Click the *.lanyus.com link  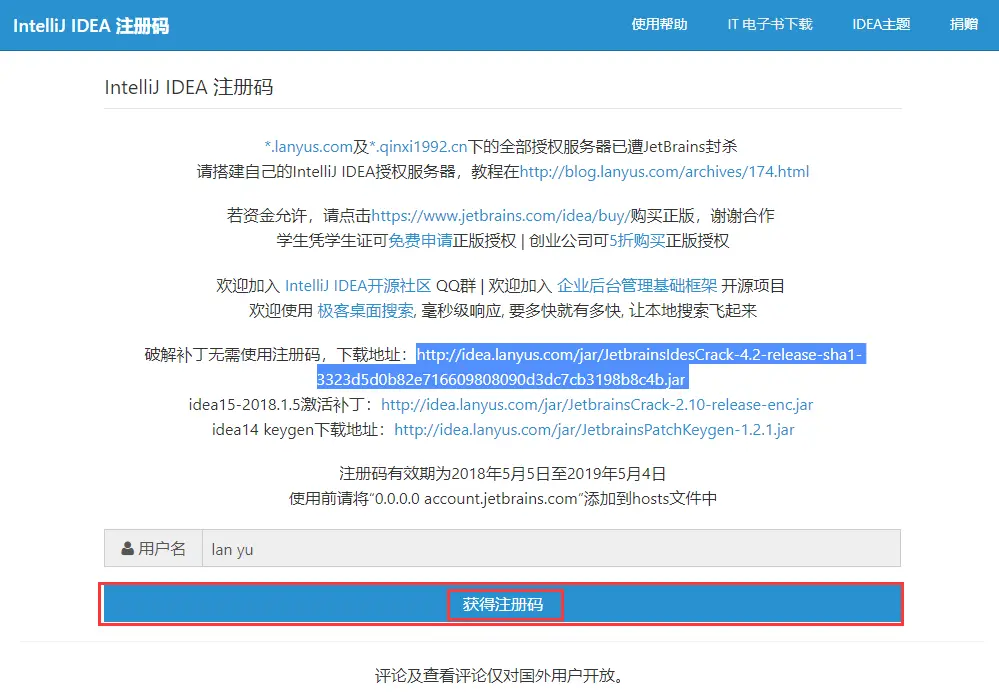pyautogui.click(x=308, y=146)
